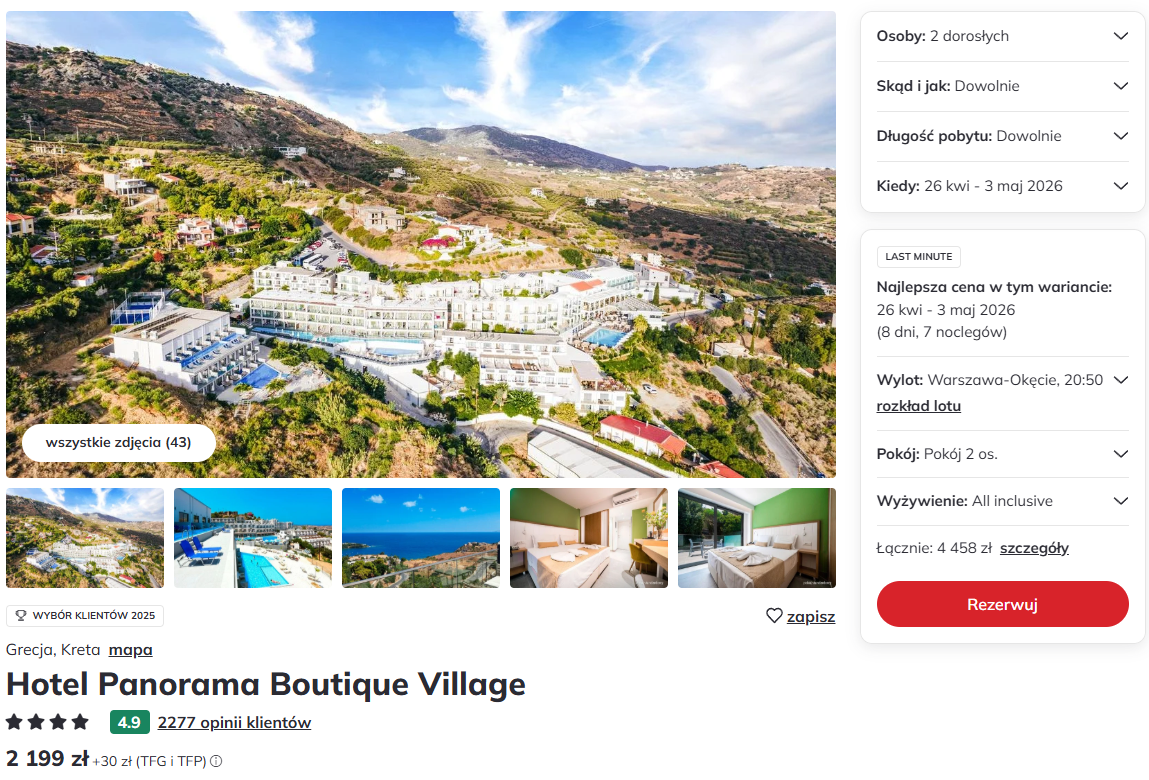Click the hotel star rating icons

pos(47,722)
